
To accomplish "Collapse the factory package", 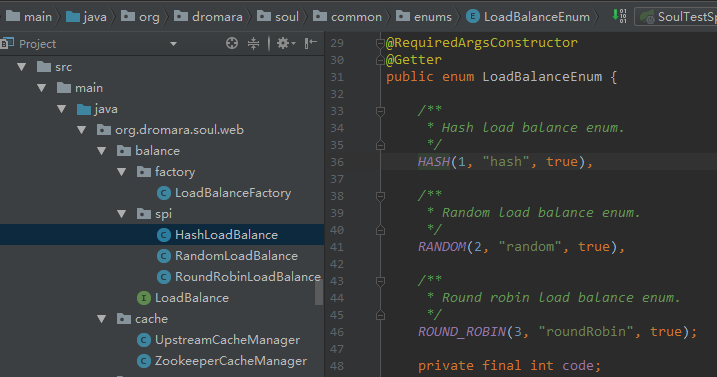I will click(122, 172).
